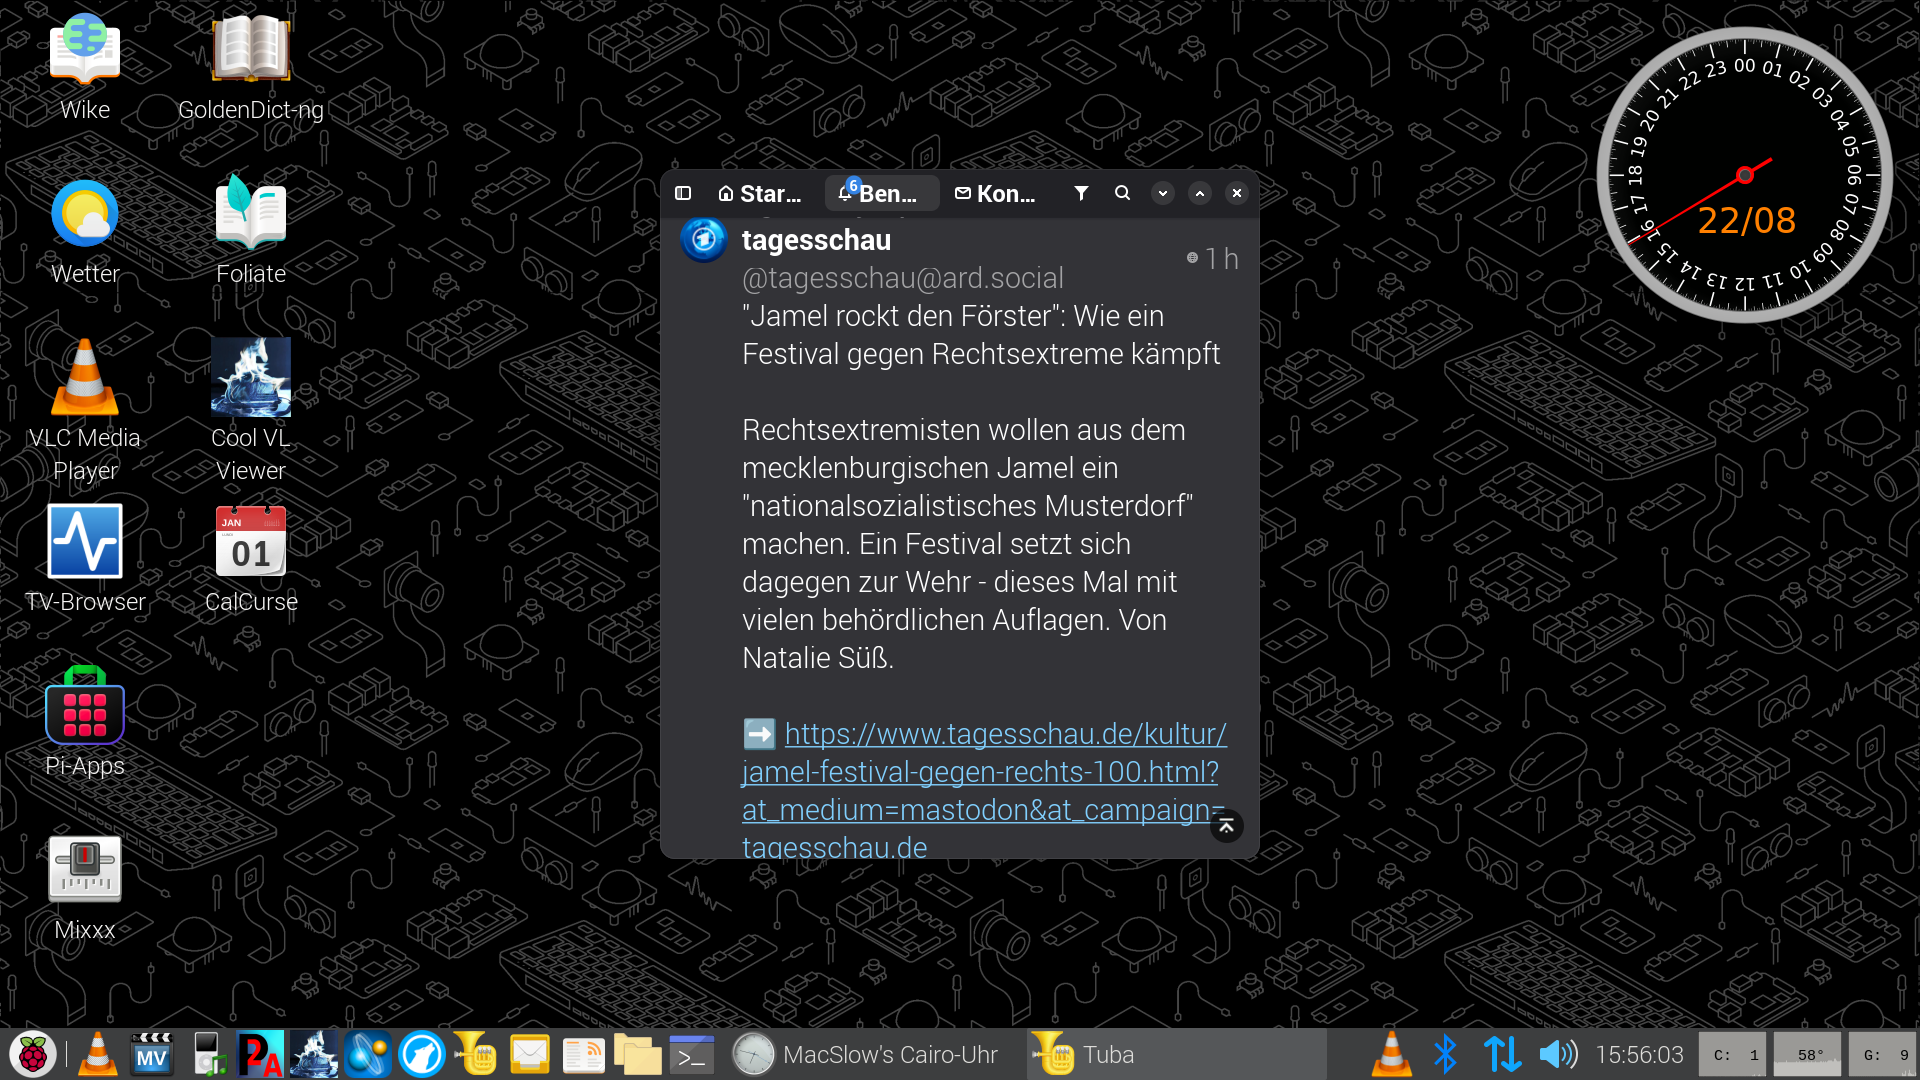Toggle the Tuba sidebar panel icon

click(x=683, y=193)
